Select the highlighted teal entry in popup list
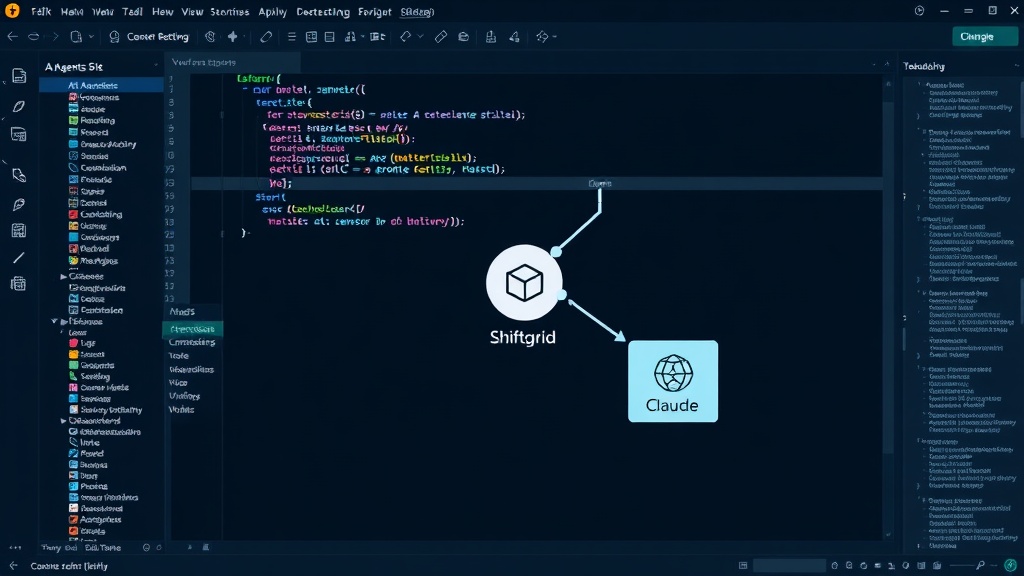The width and height of the screenshot is (1024, 576). tap(193, 329)
